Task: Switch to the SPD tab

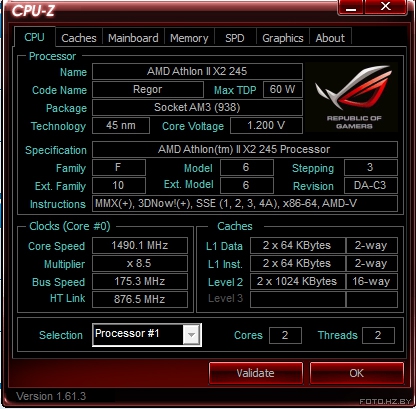Action: coord(235,38)
